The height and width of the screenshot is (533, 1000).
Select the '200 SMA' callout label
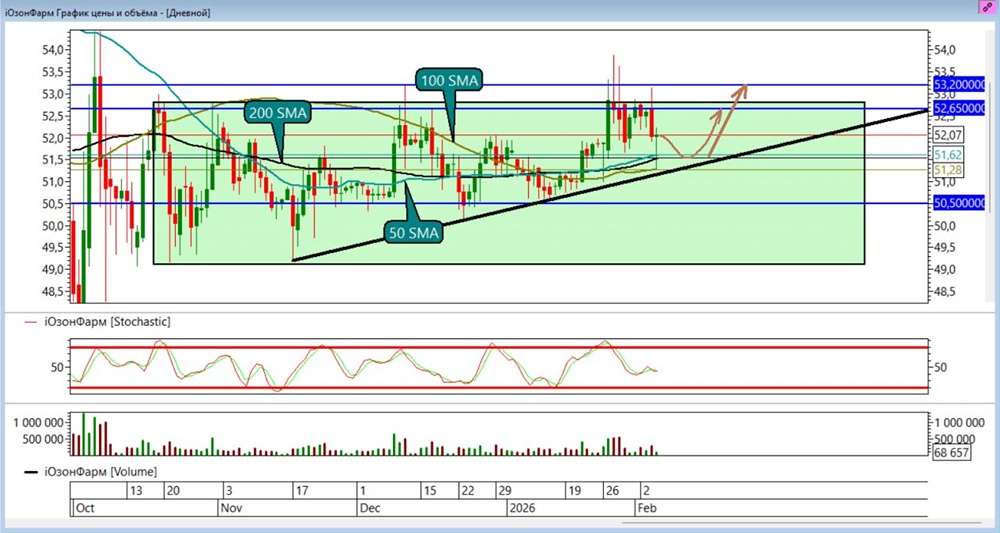coord(276,113)
